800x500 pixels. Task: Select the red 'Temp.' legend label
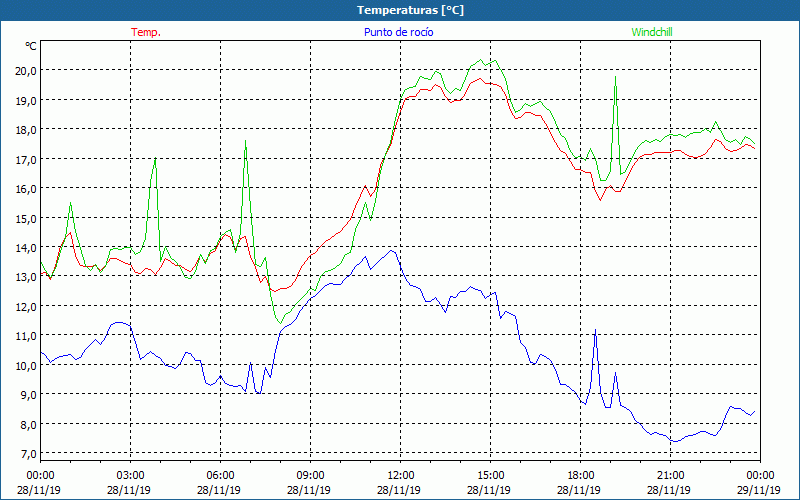pyautogui.click(x=146, y=32)
